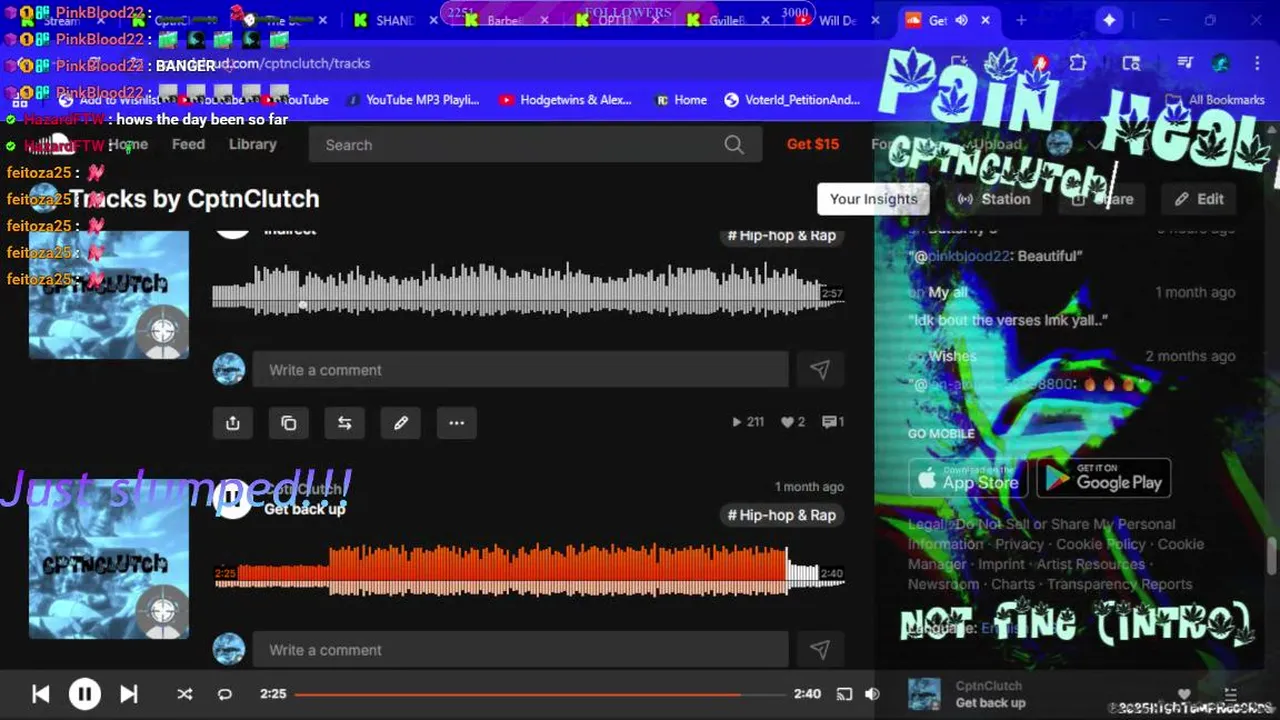Open the All Bookmarks folder
The image size is (1280, 720).
click(x=1216, y=100)
